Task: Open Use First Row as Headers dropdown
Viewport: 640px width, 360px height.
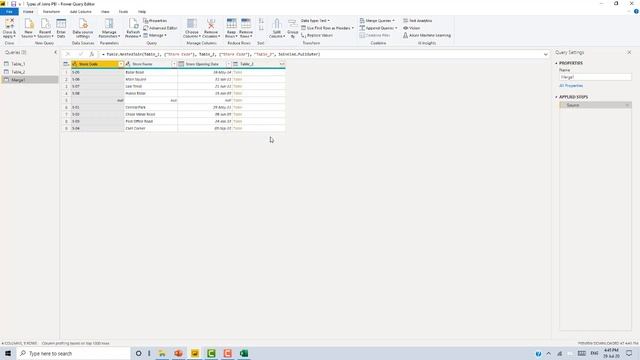Action: pyautogui.click(x=327, y=28)
